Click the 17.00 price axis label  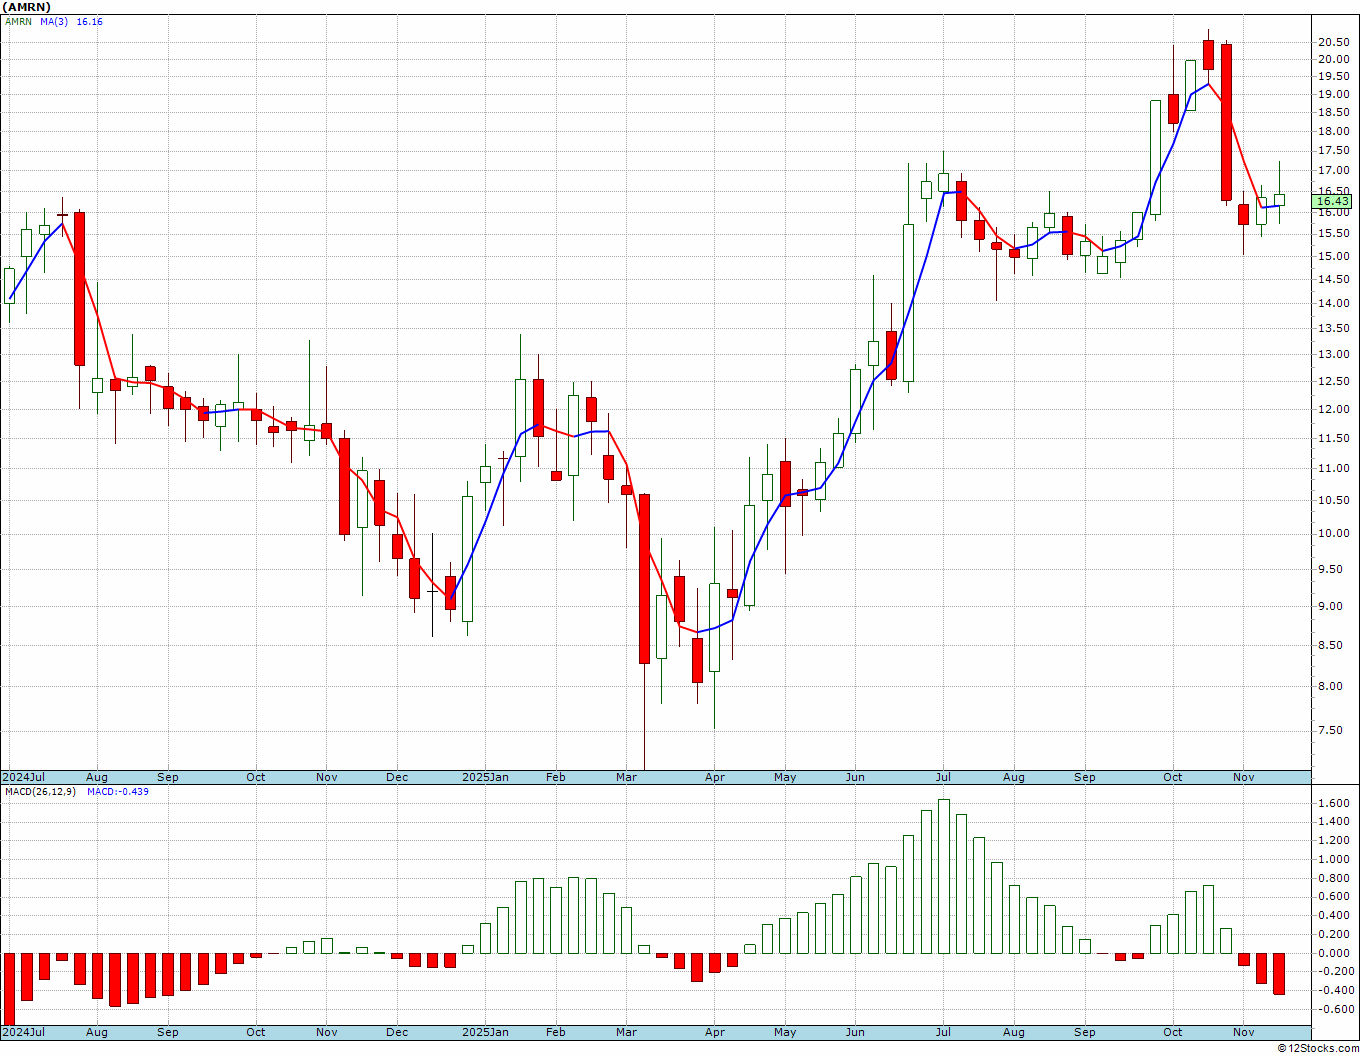1332,171
